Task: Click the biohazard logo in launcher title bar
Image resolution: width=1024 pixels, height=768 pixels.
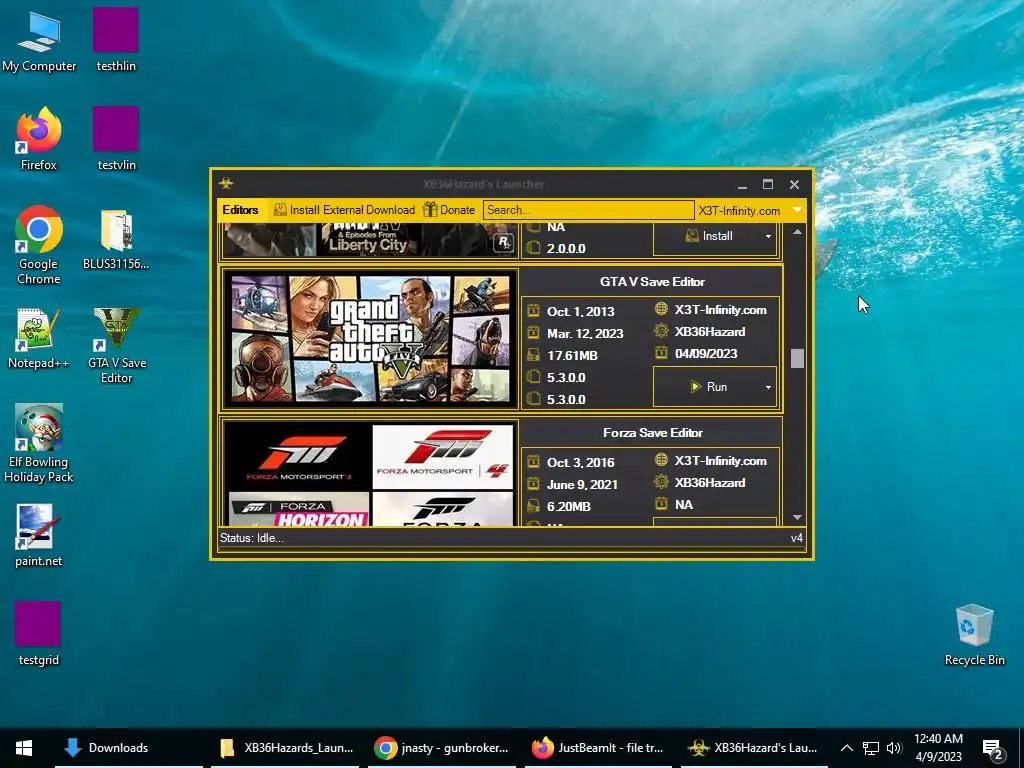Action: click(226, 184)
